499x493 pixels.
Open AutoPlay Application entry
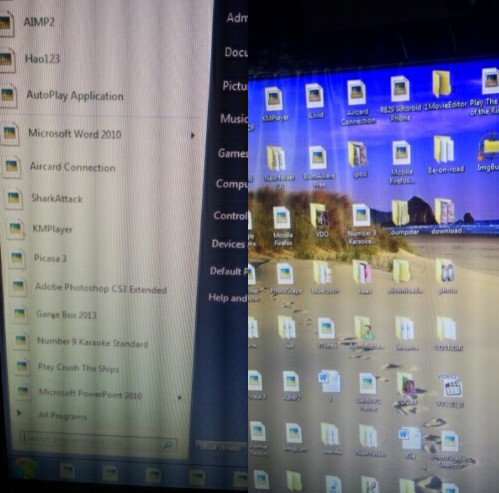point(74,96)
